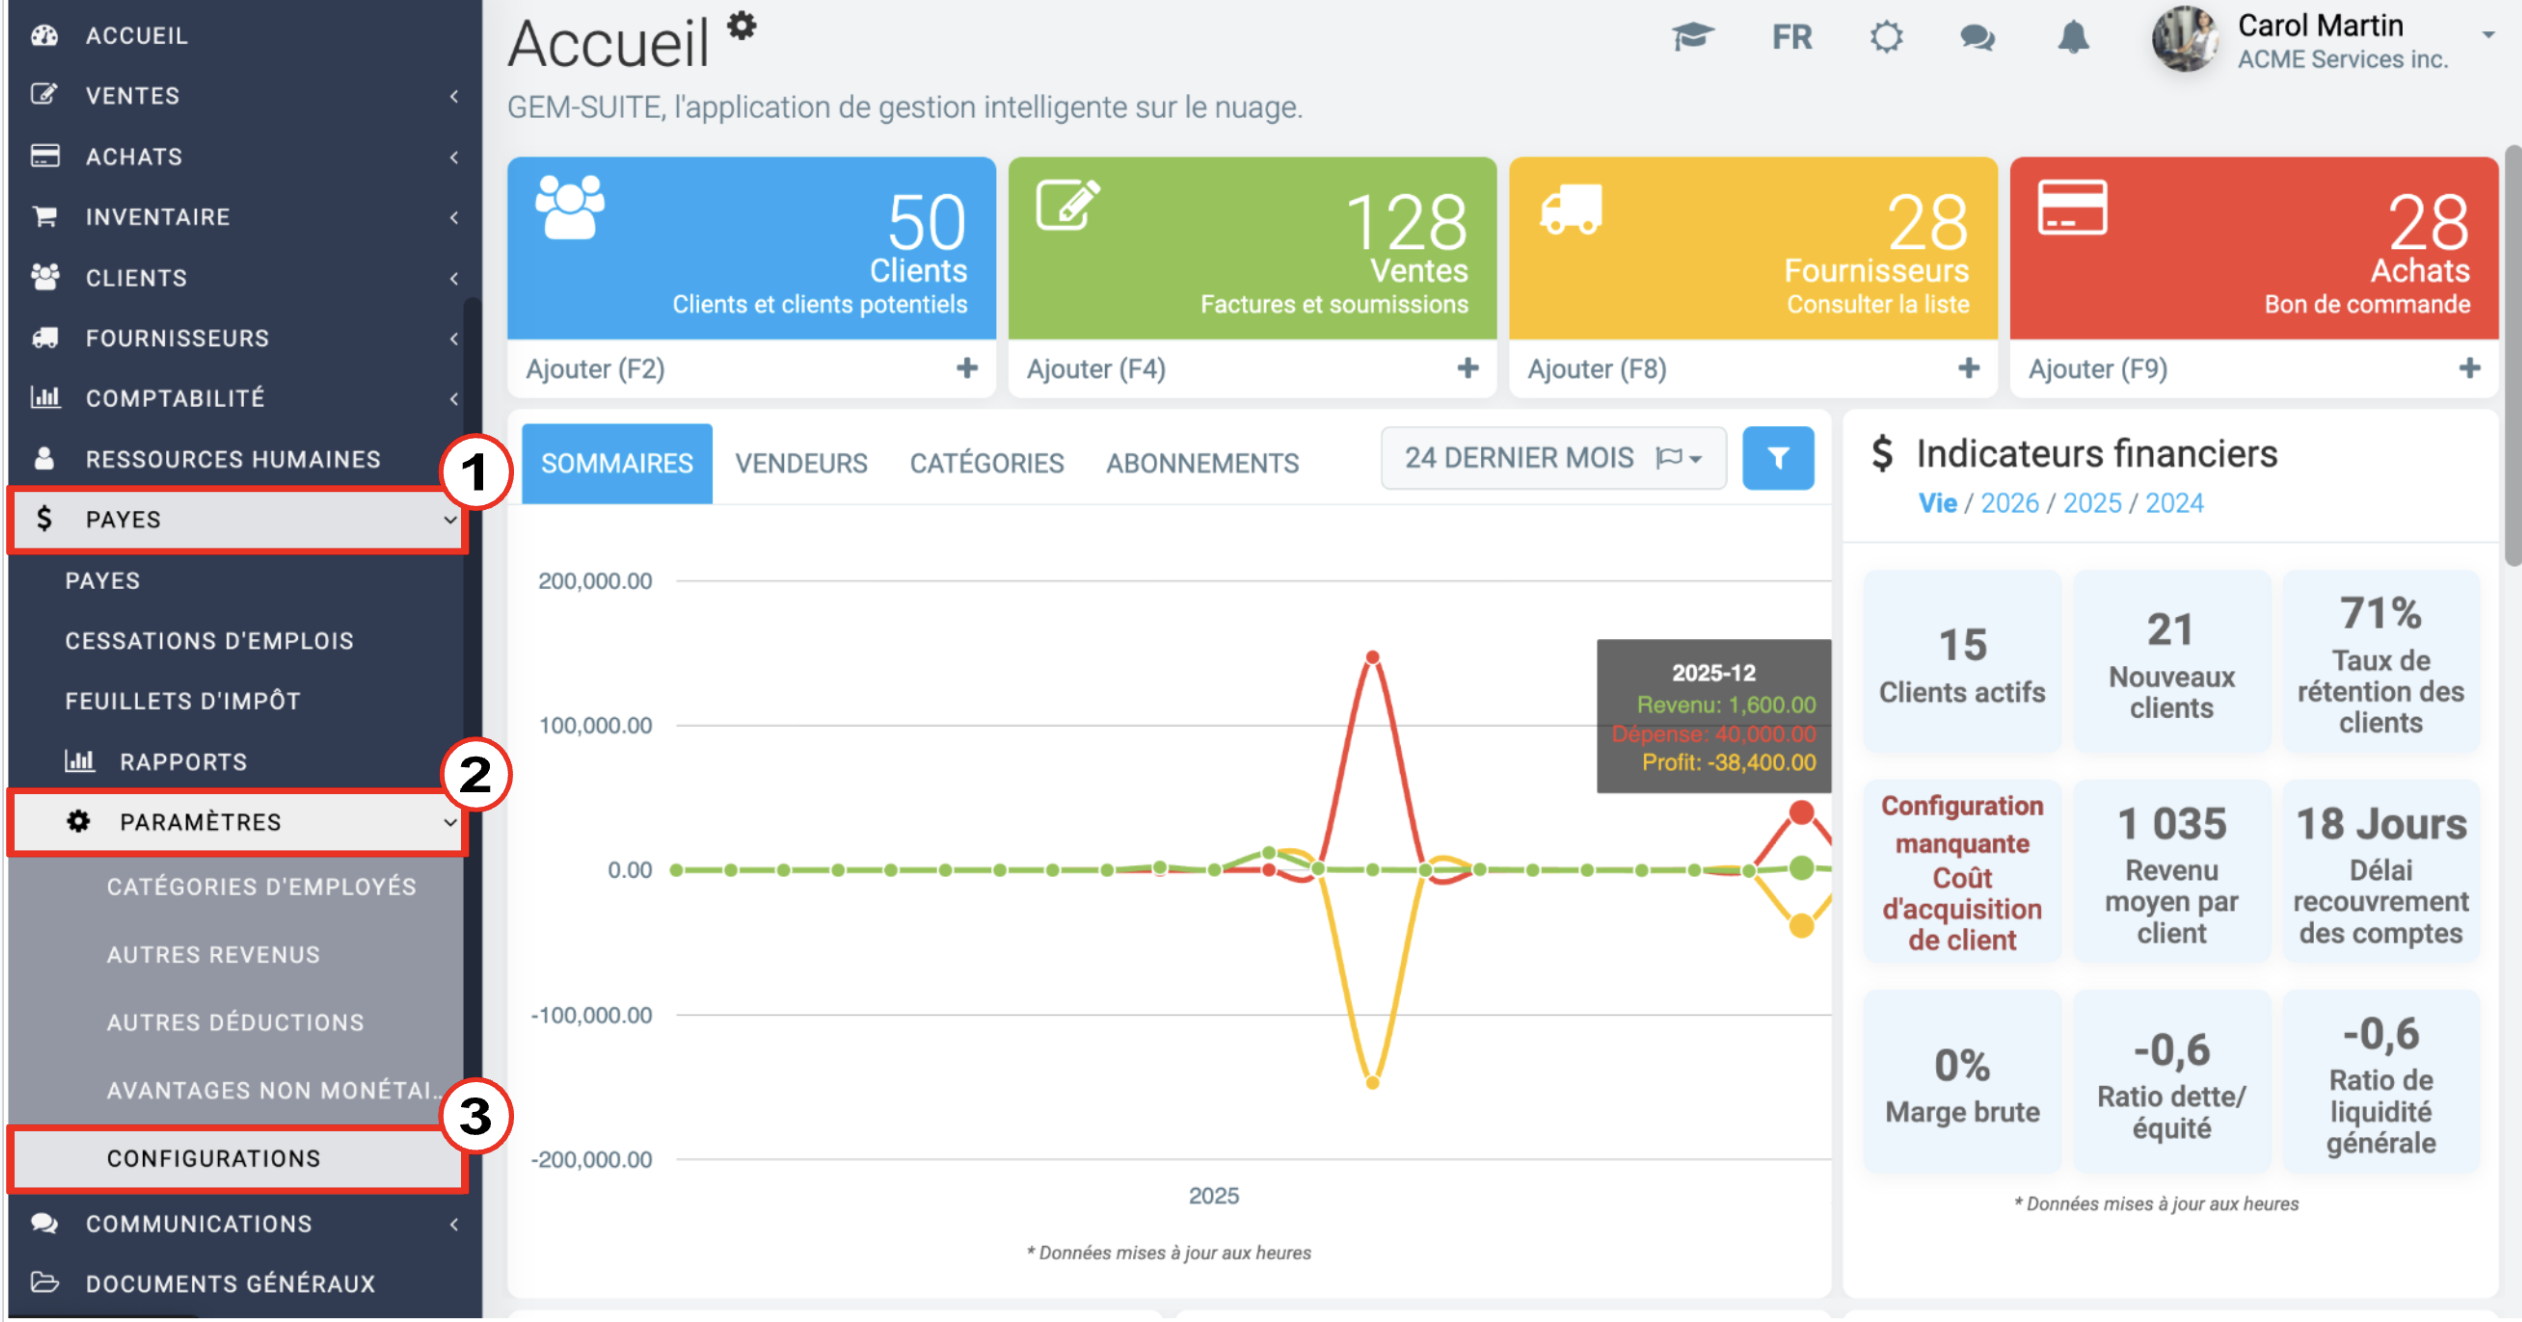Click the Clients people sidebar icon
2522x1322 pixels.
point(45,277)
